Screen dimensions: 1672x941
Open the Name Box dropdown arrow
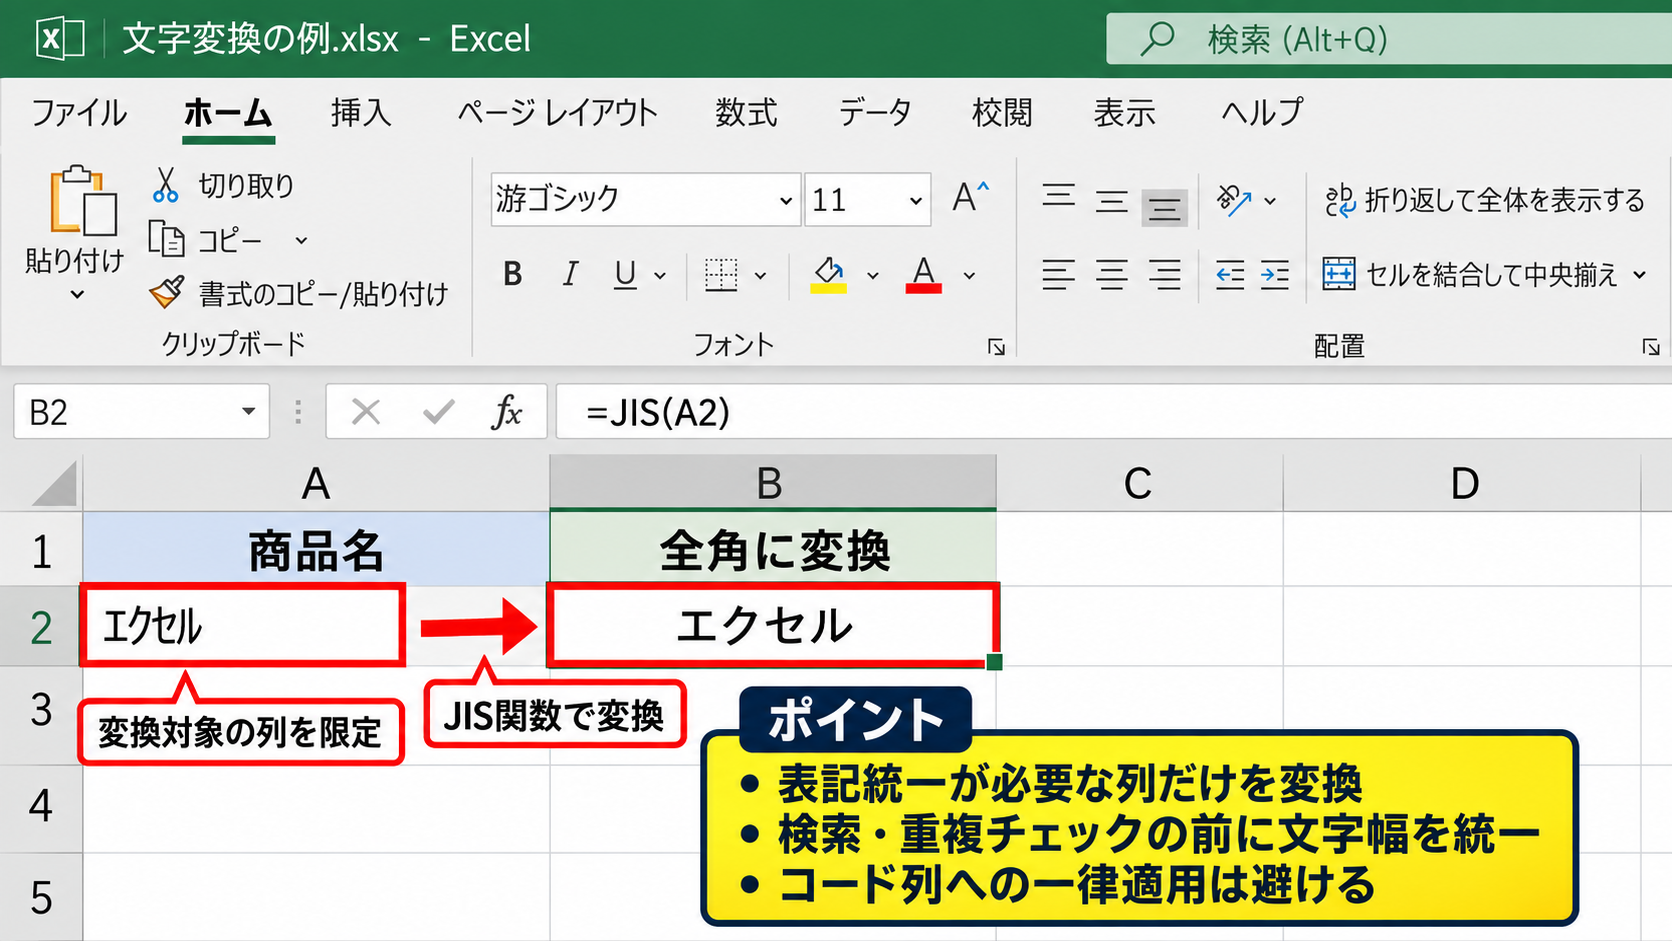tap(248, 411)
